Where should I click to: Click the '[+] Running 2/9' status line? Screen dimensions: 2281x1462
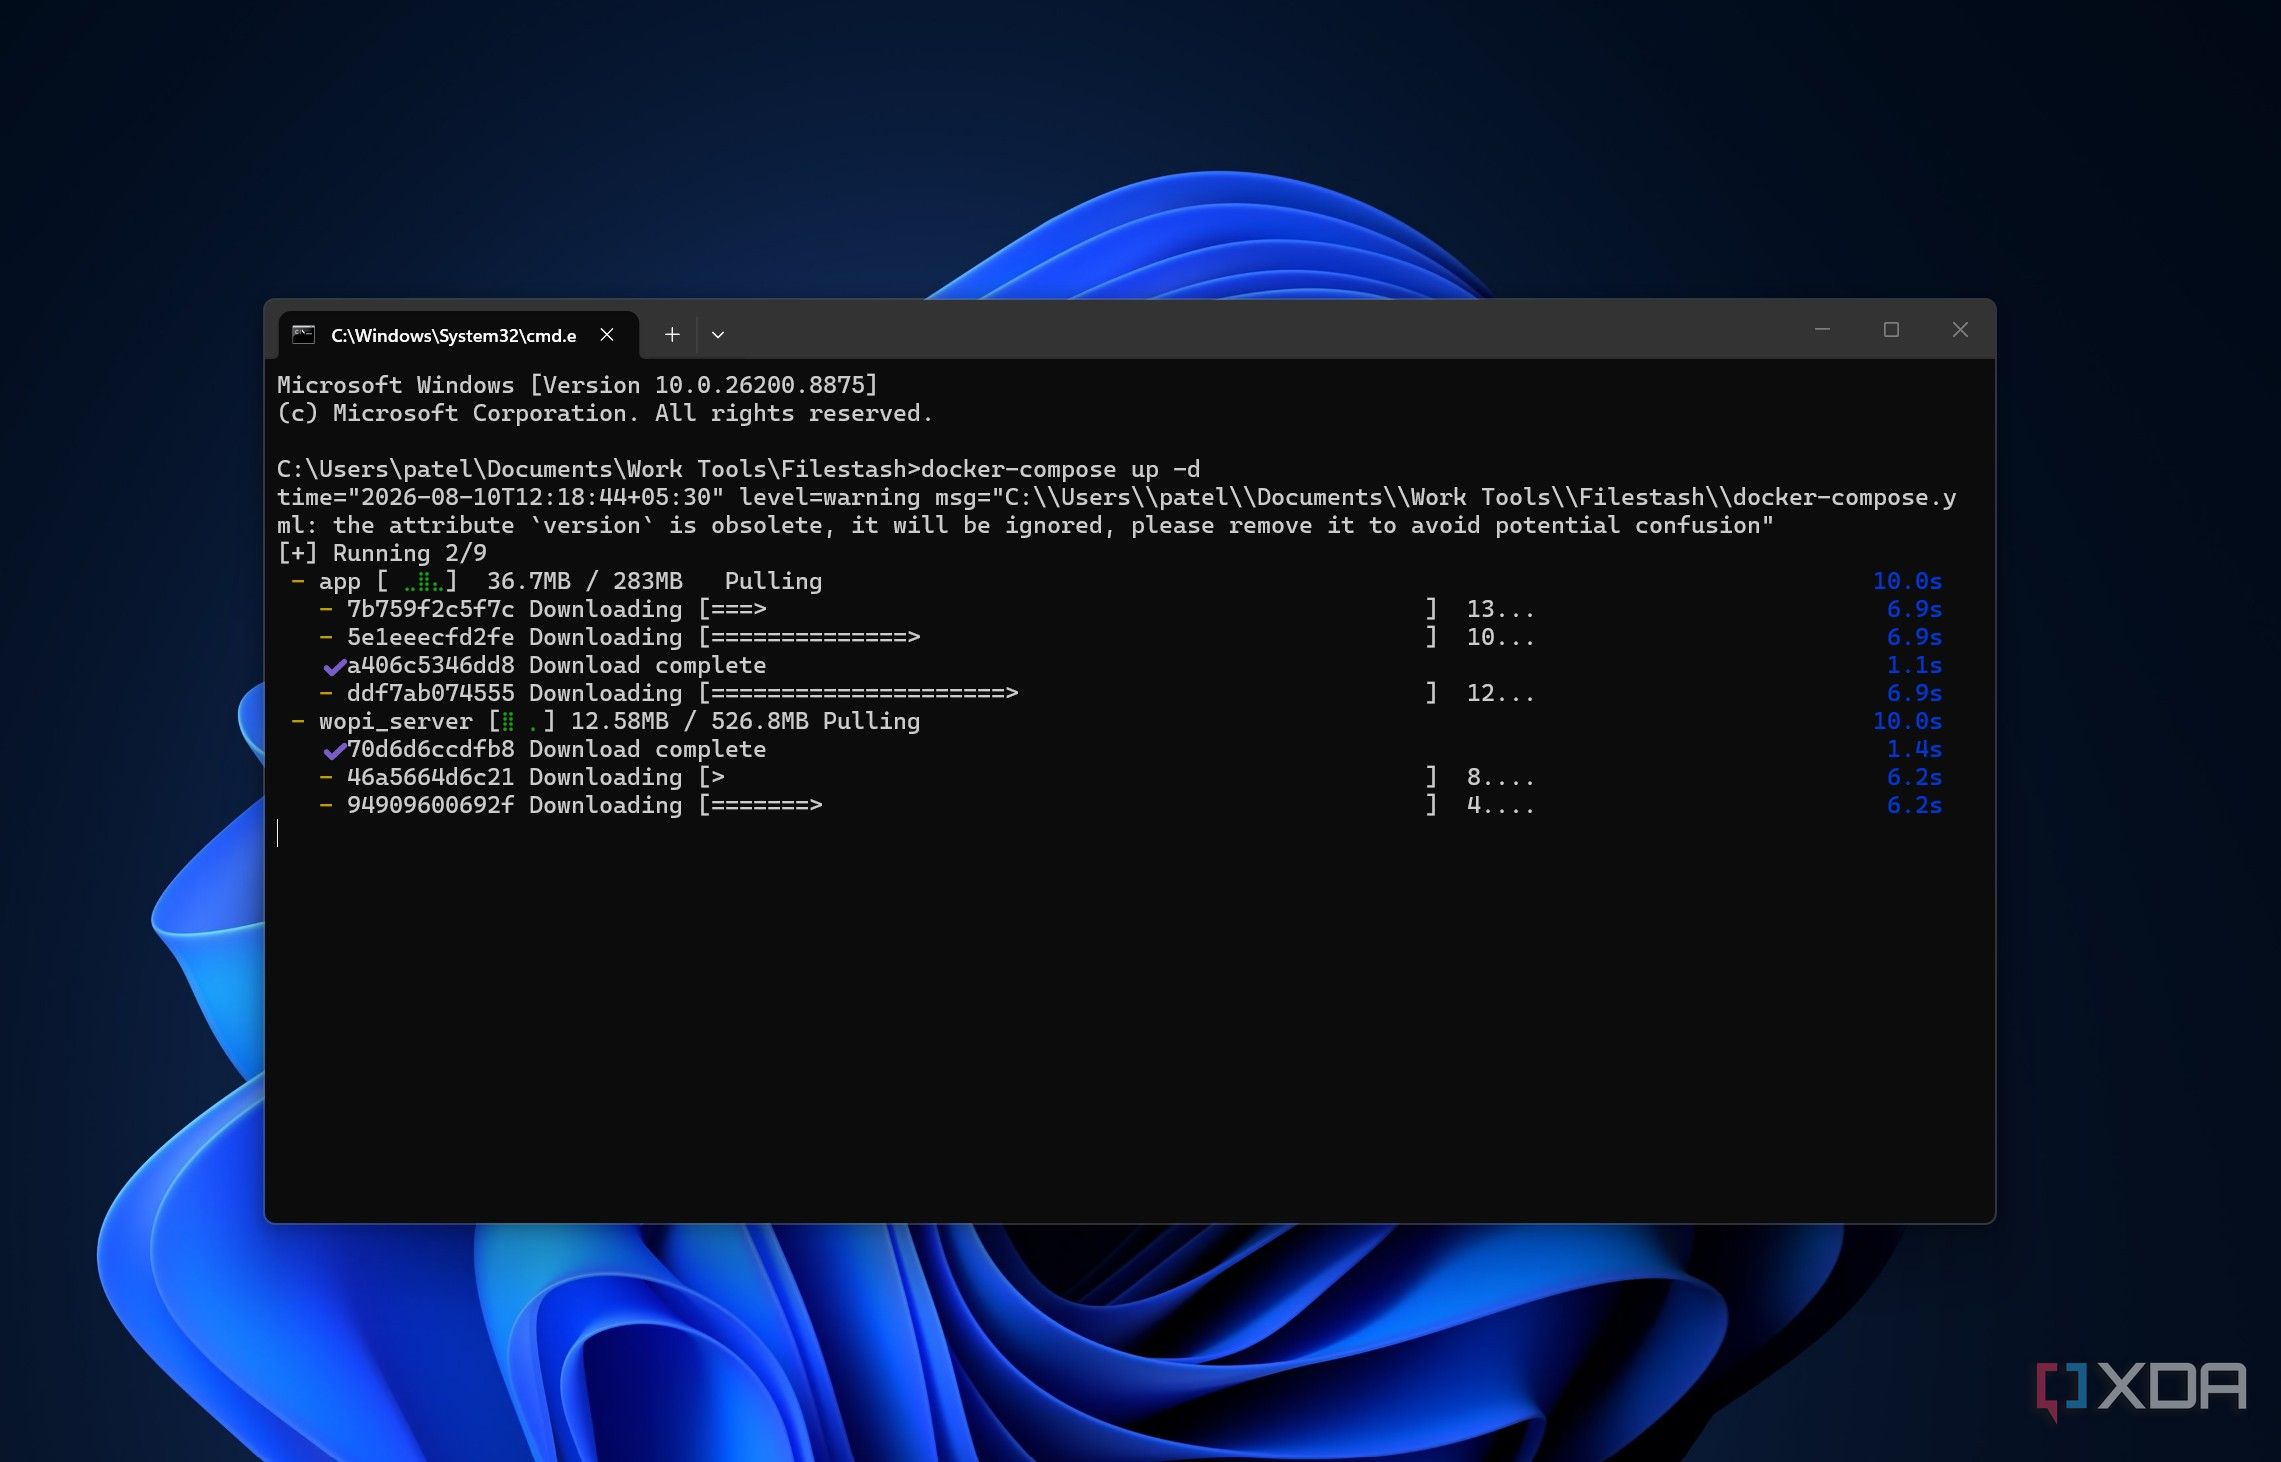click(x=382, y=553)
